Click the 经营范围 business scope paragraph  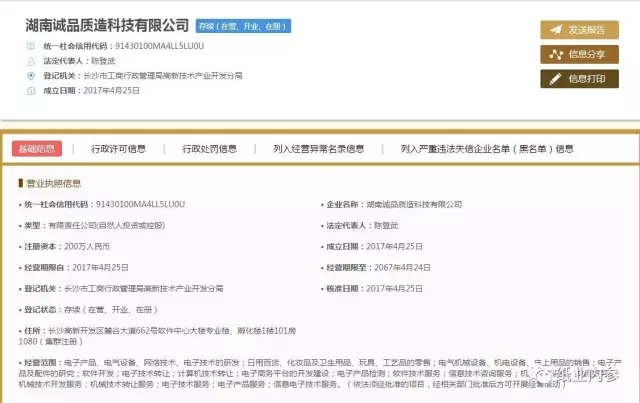coord(320,374)
